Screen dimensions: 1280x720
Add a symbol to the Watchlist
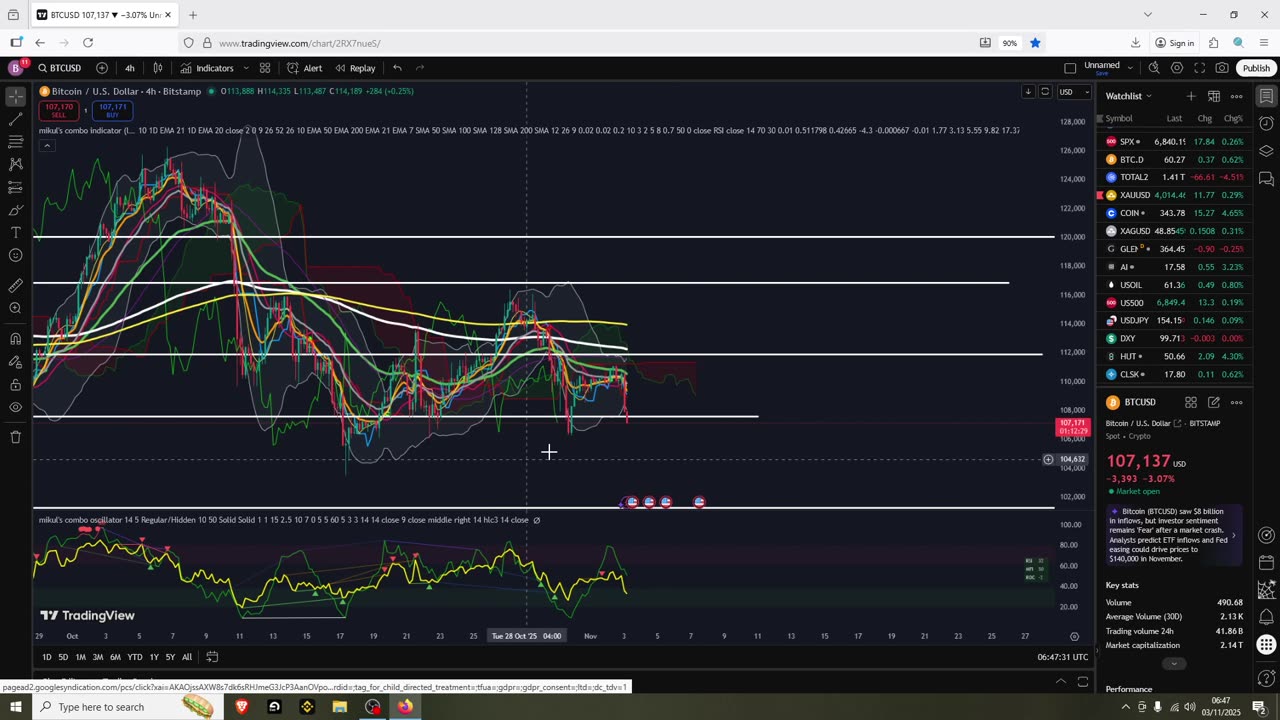coord(1191,96)
